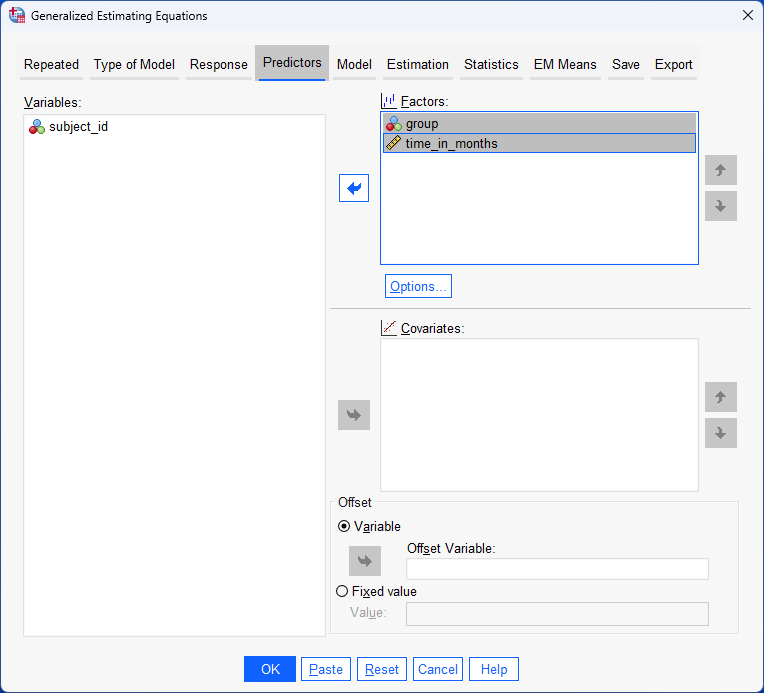Click the OK button
Viewport: 764px width, 693px height.
270,669
